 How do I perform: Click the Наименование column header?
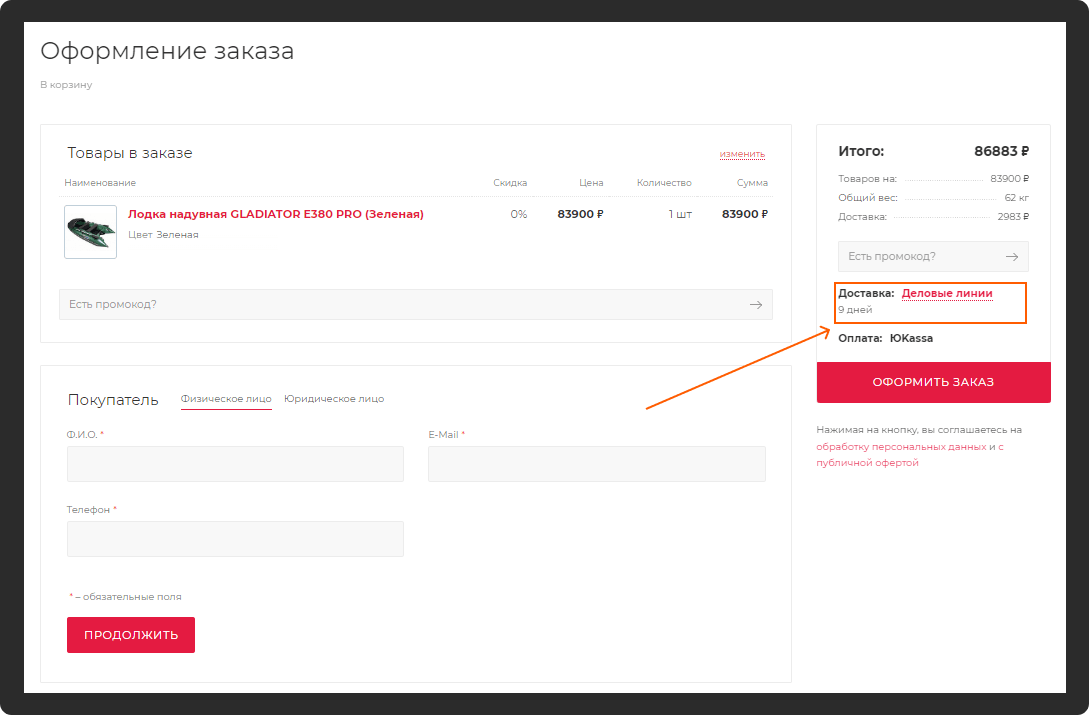tap(100, 183)
